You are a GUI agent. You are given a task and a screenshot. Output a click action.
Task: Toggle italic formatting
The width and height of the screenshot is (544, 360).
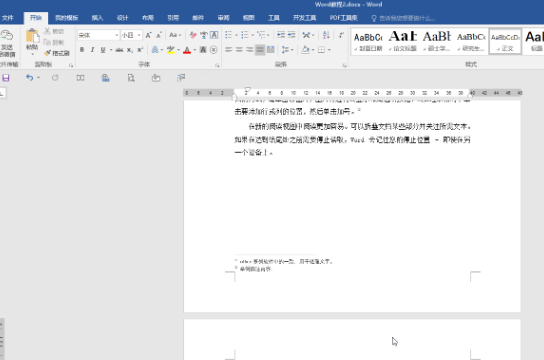click(92, 50)
